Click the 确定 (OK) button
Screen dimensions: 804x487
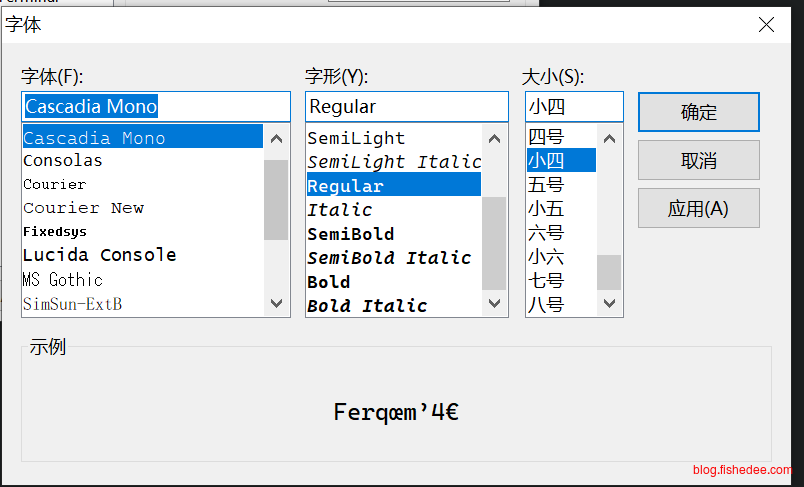point(698,112)
